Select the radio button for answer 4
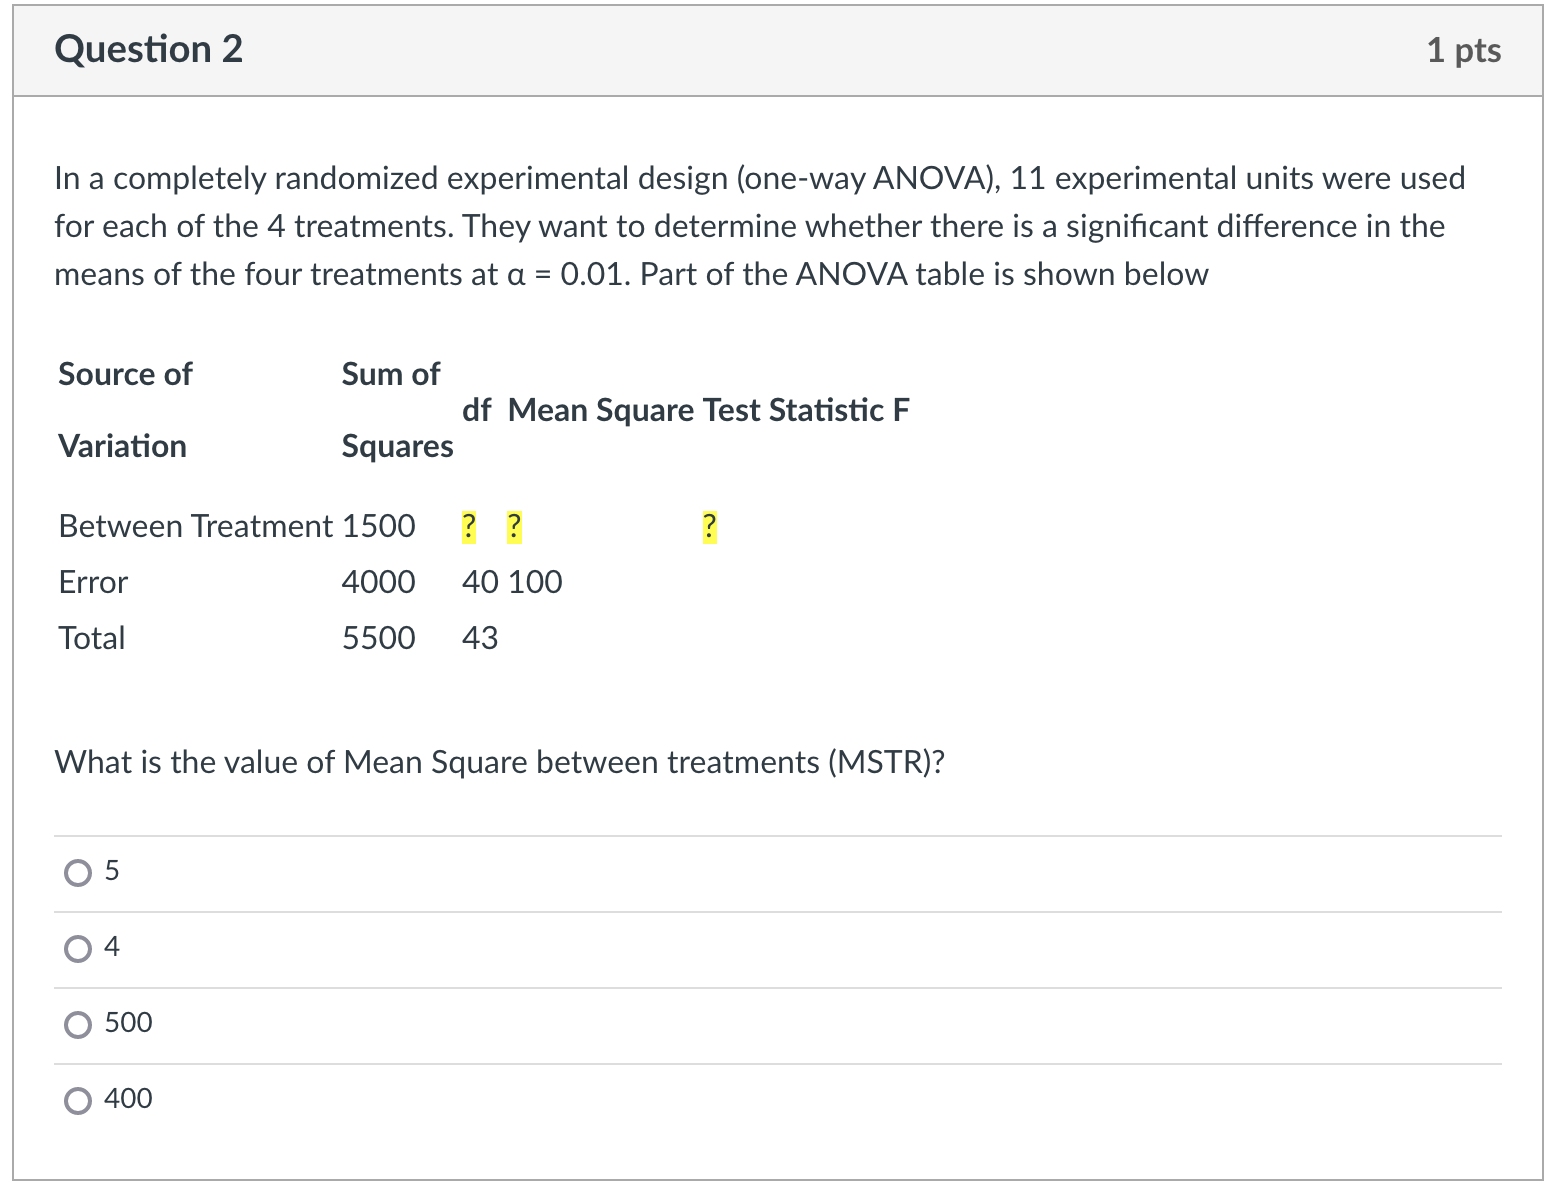 (78, 948)
